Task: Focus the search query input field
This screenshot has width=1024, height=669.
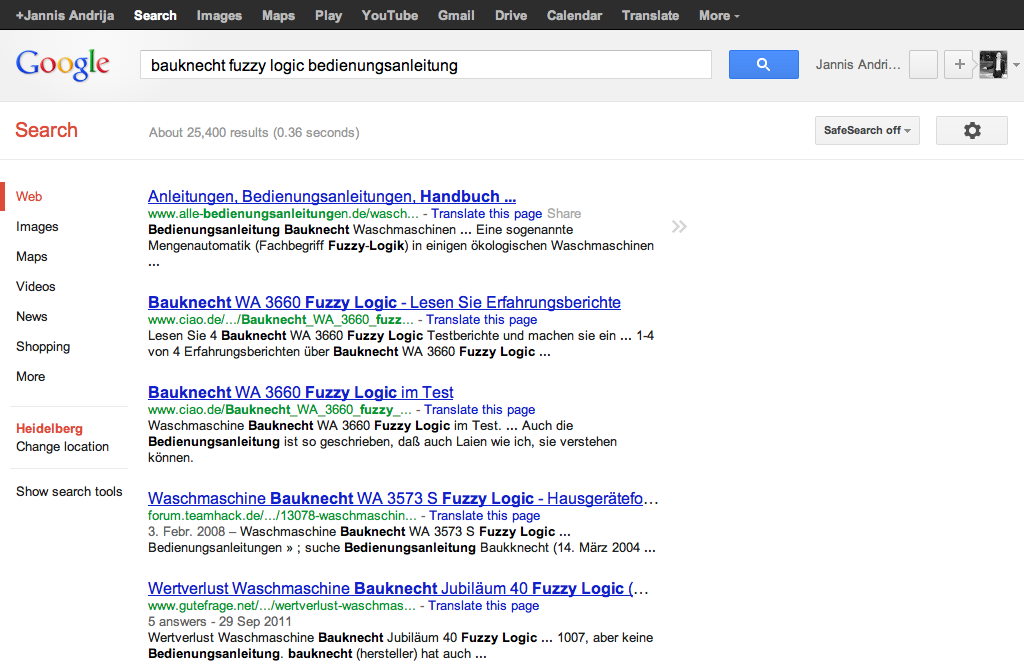Action: 426,65
